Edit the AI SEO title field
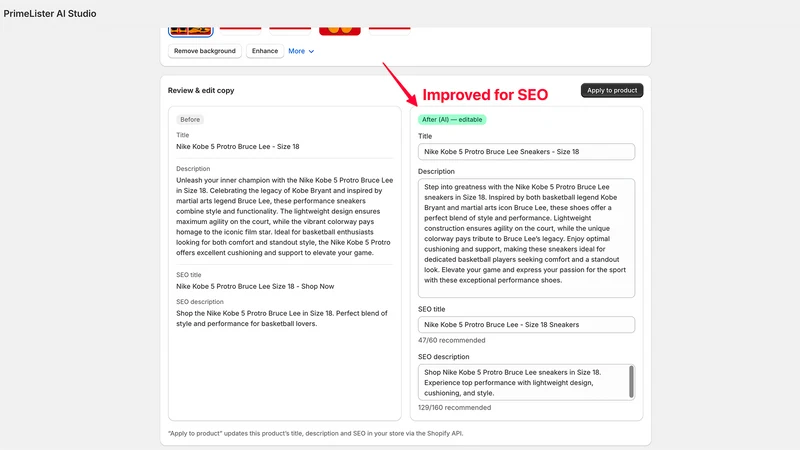Screen dimensions: 800x450 tap(526, 324)
